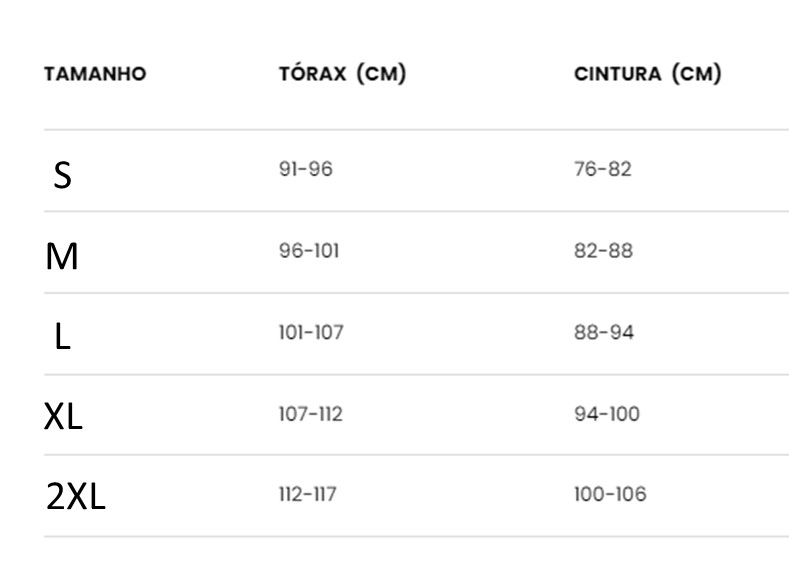Click the (CM) unit in TÓRAX header
This screenshot has height=581, width=789.
[x=381, y=74]
